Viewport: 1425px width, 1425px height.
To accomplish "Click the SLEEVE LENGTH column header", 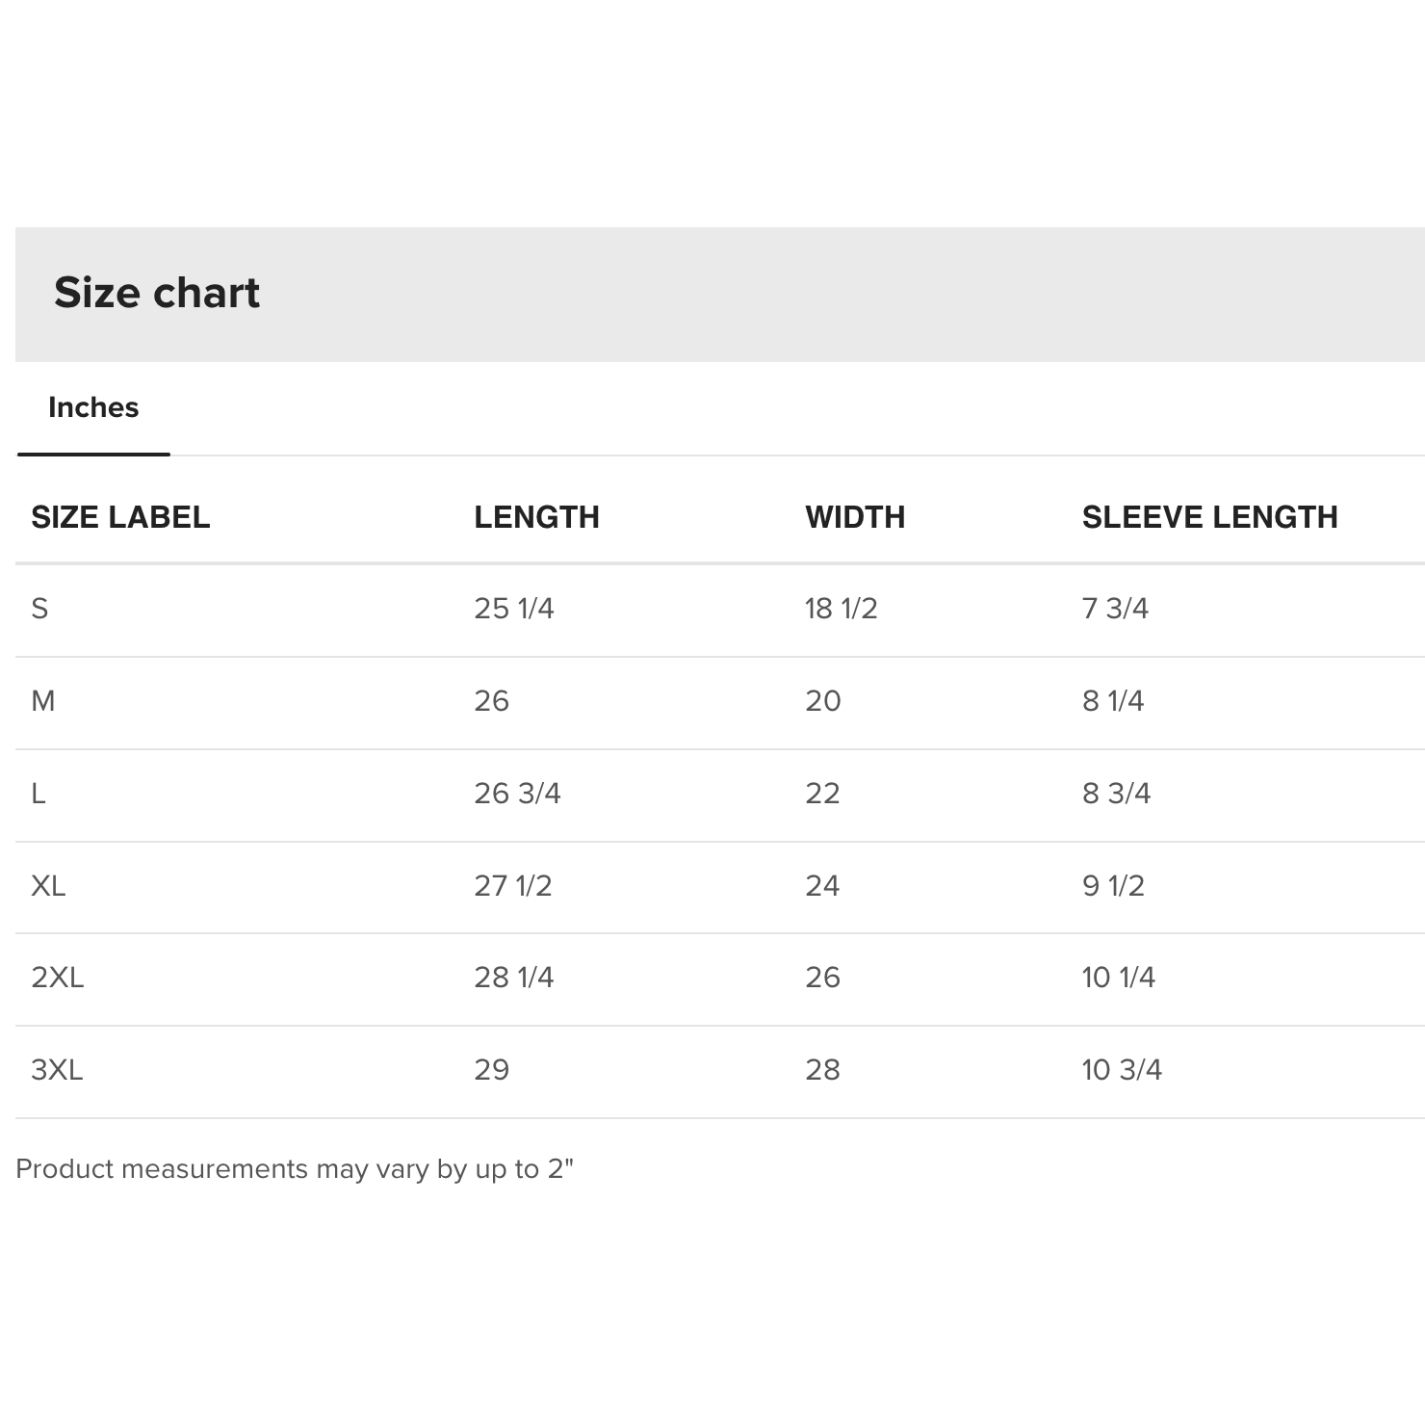I will click(1210, 517).
